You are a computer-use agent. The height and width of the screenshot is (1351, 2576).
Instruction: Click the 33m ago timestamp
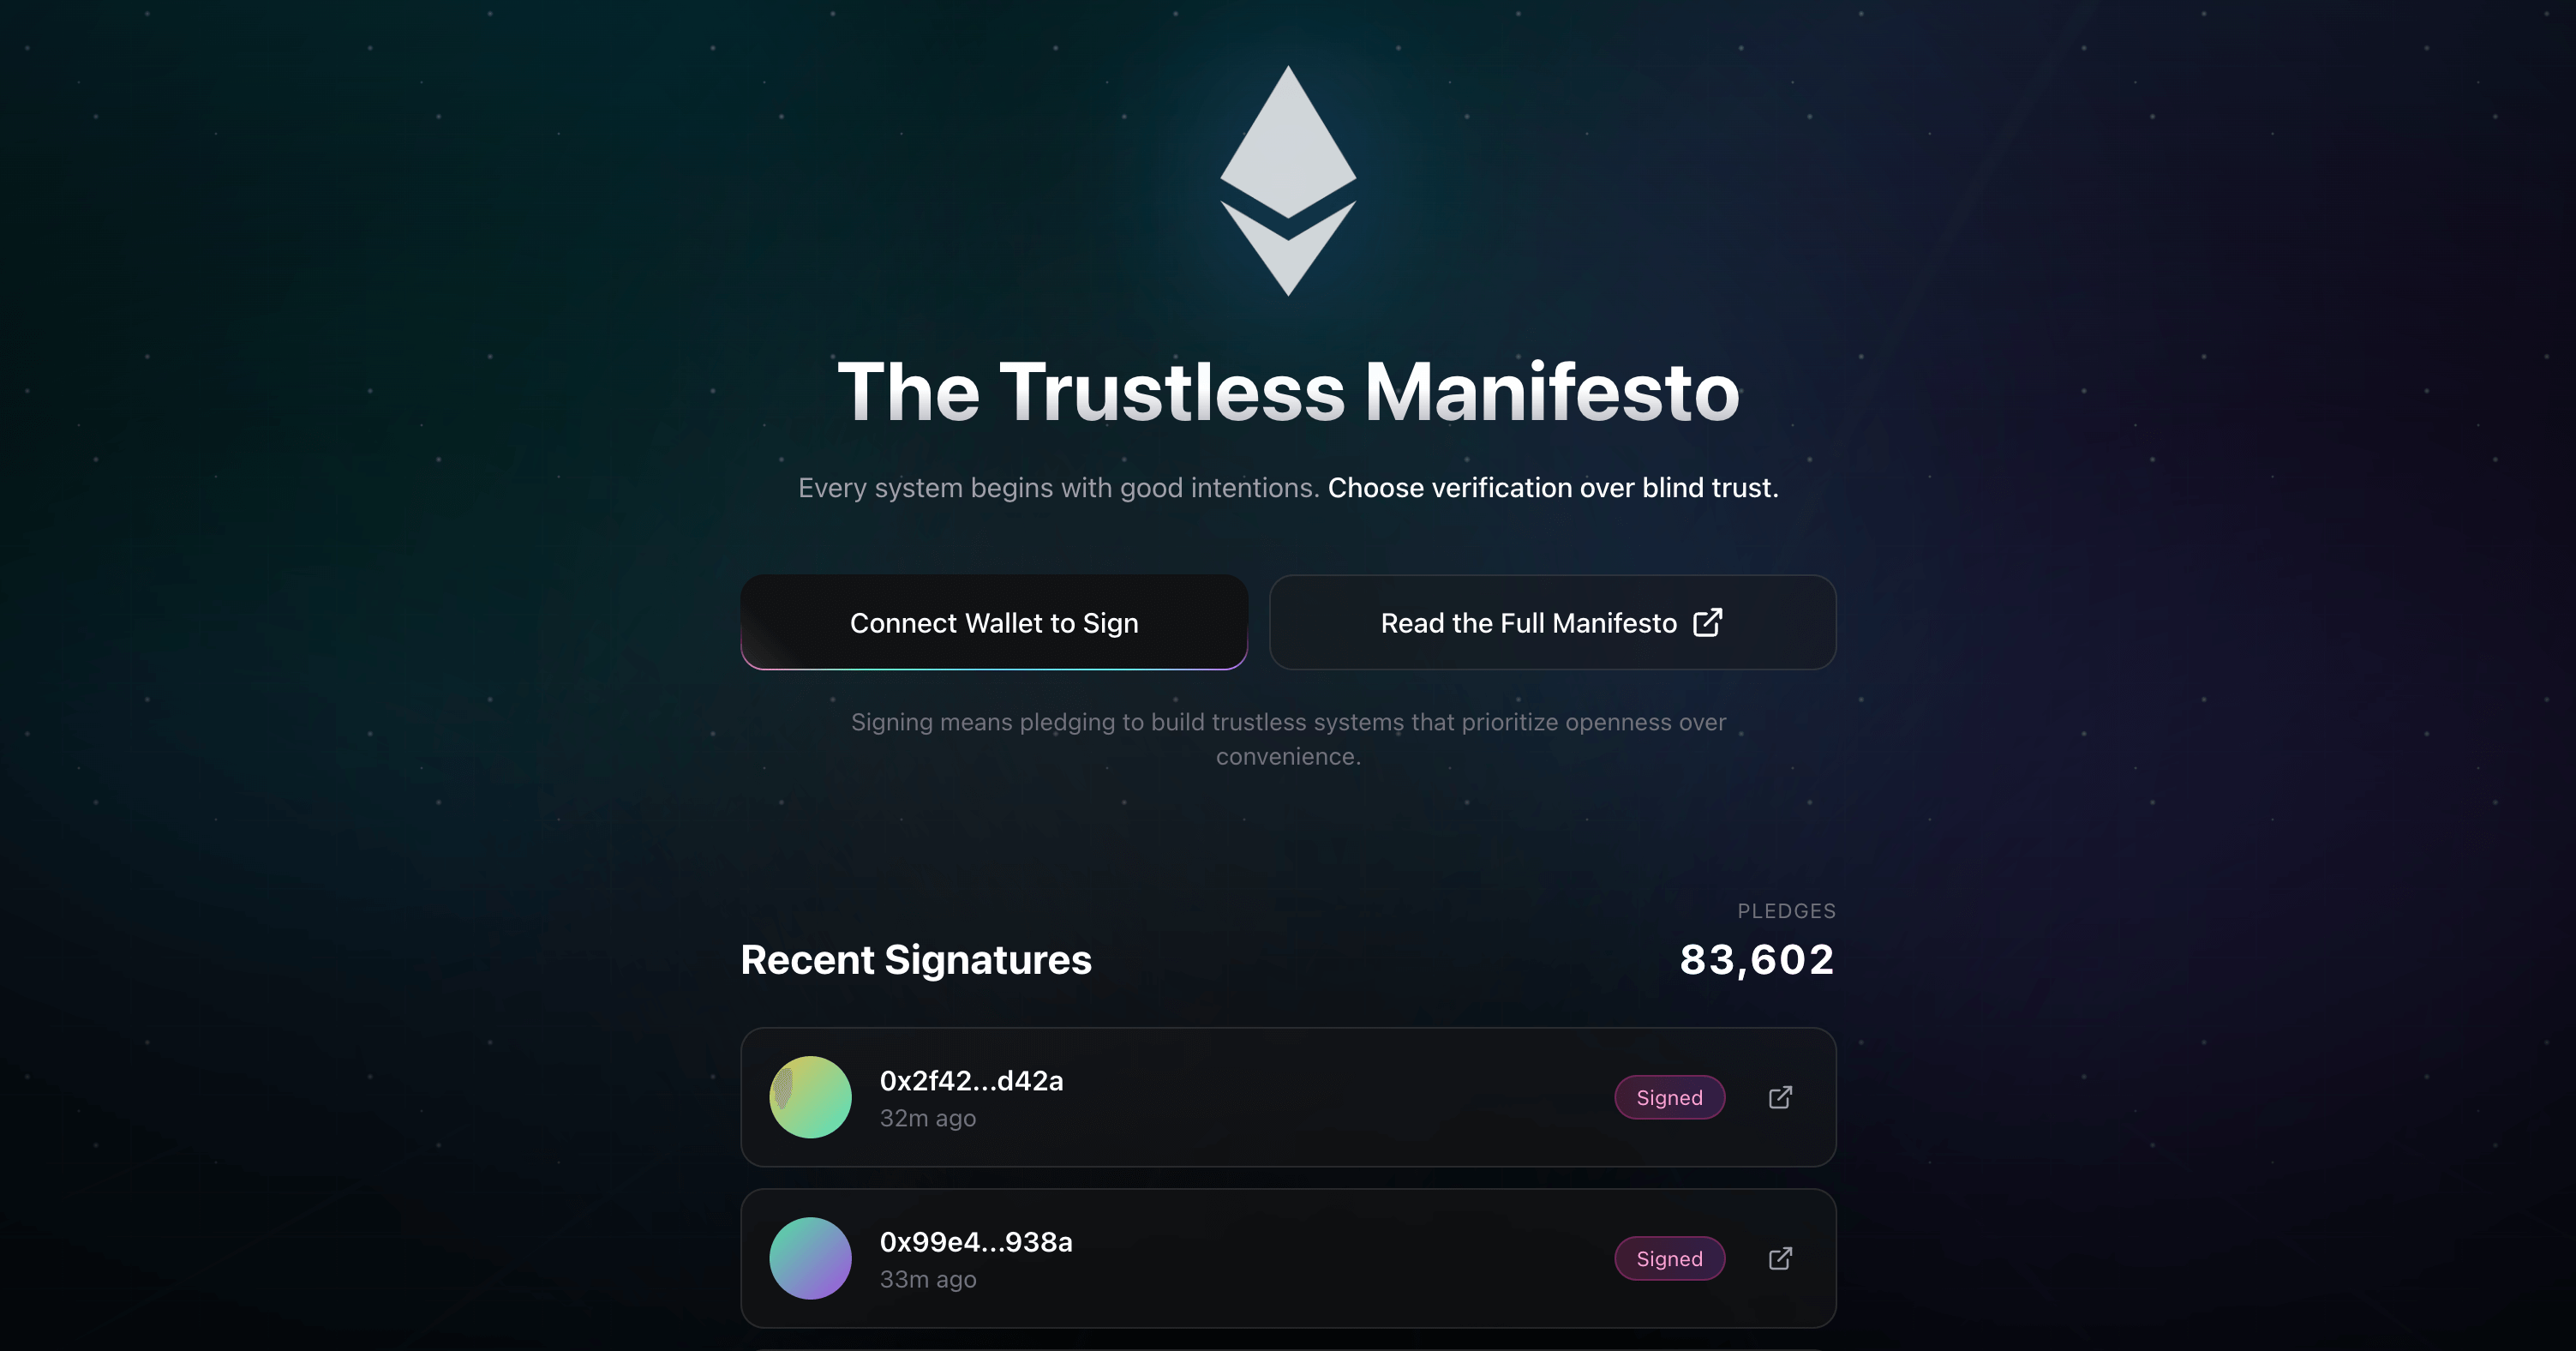(927, 1279)
